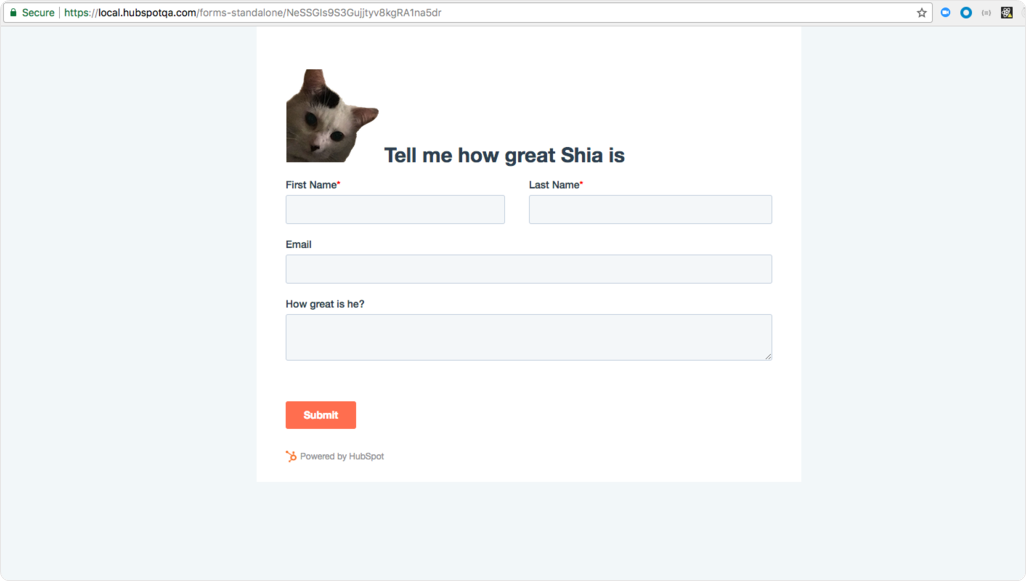Click the HubSpot sprocket logo icon
The image size is (1026, 581).
(x=291, y=456)
